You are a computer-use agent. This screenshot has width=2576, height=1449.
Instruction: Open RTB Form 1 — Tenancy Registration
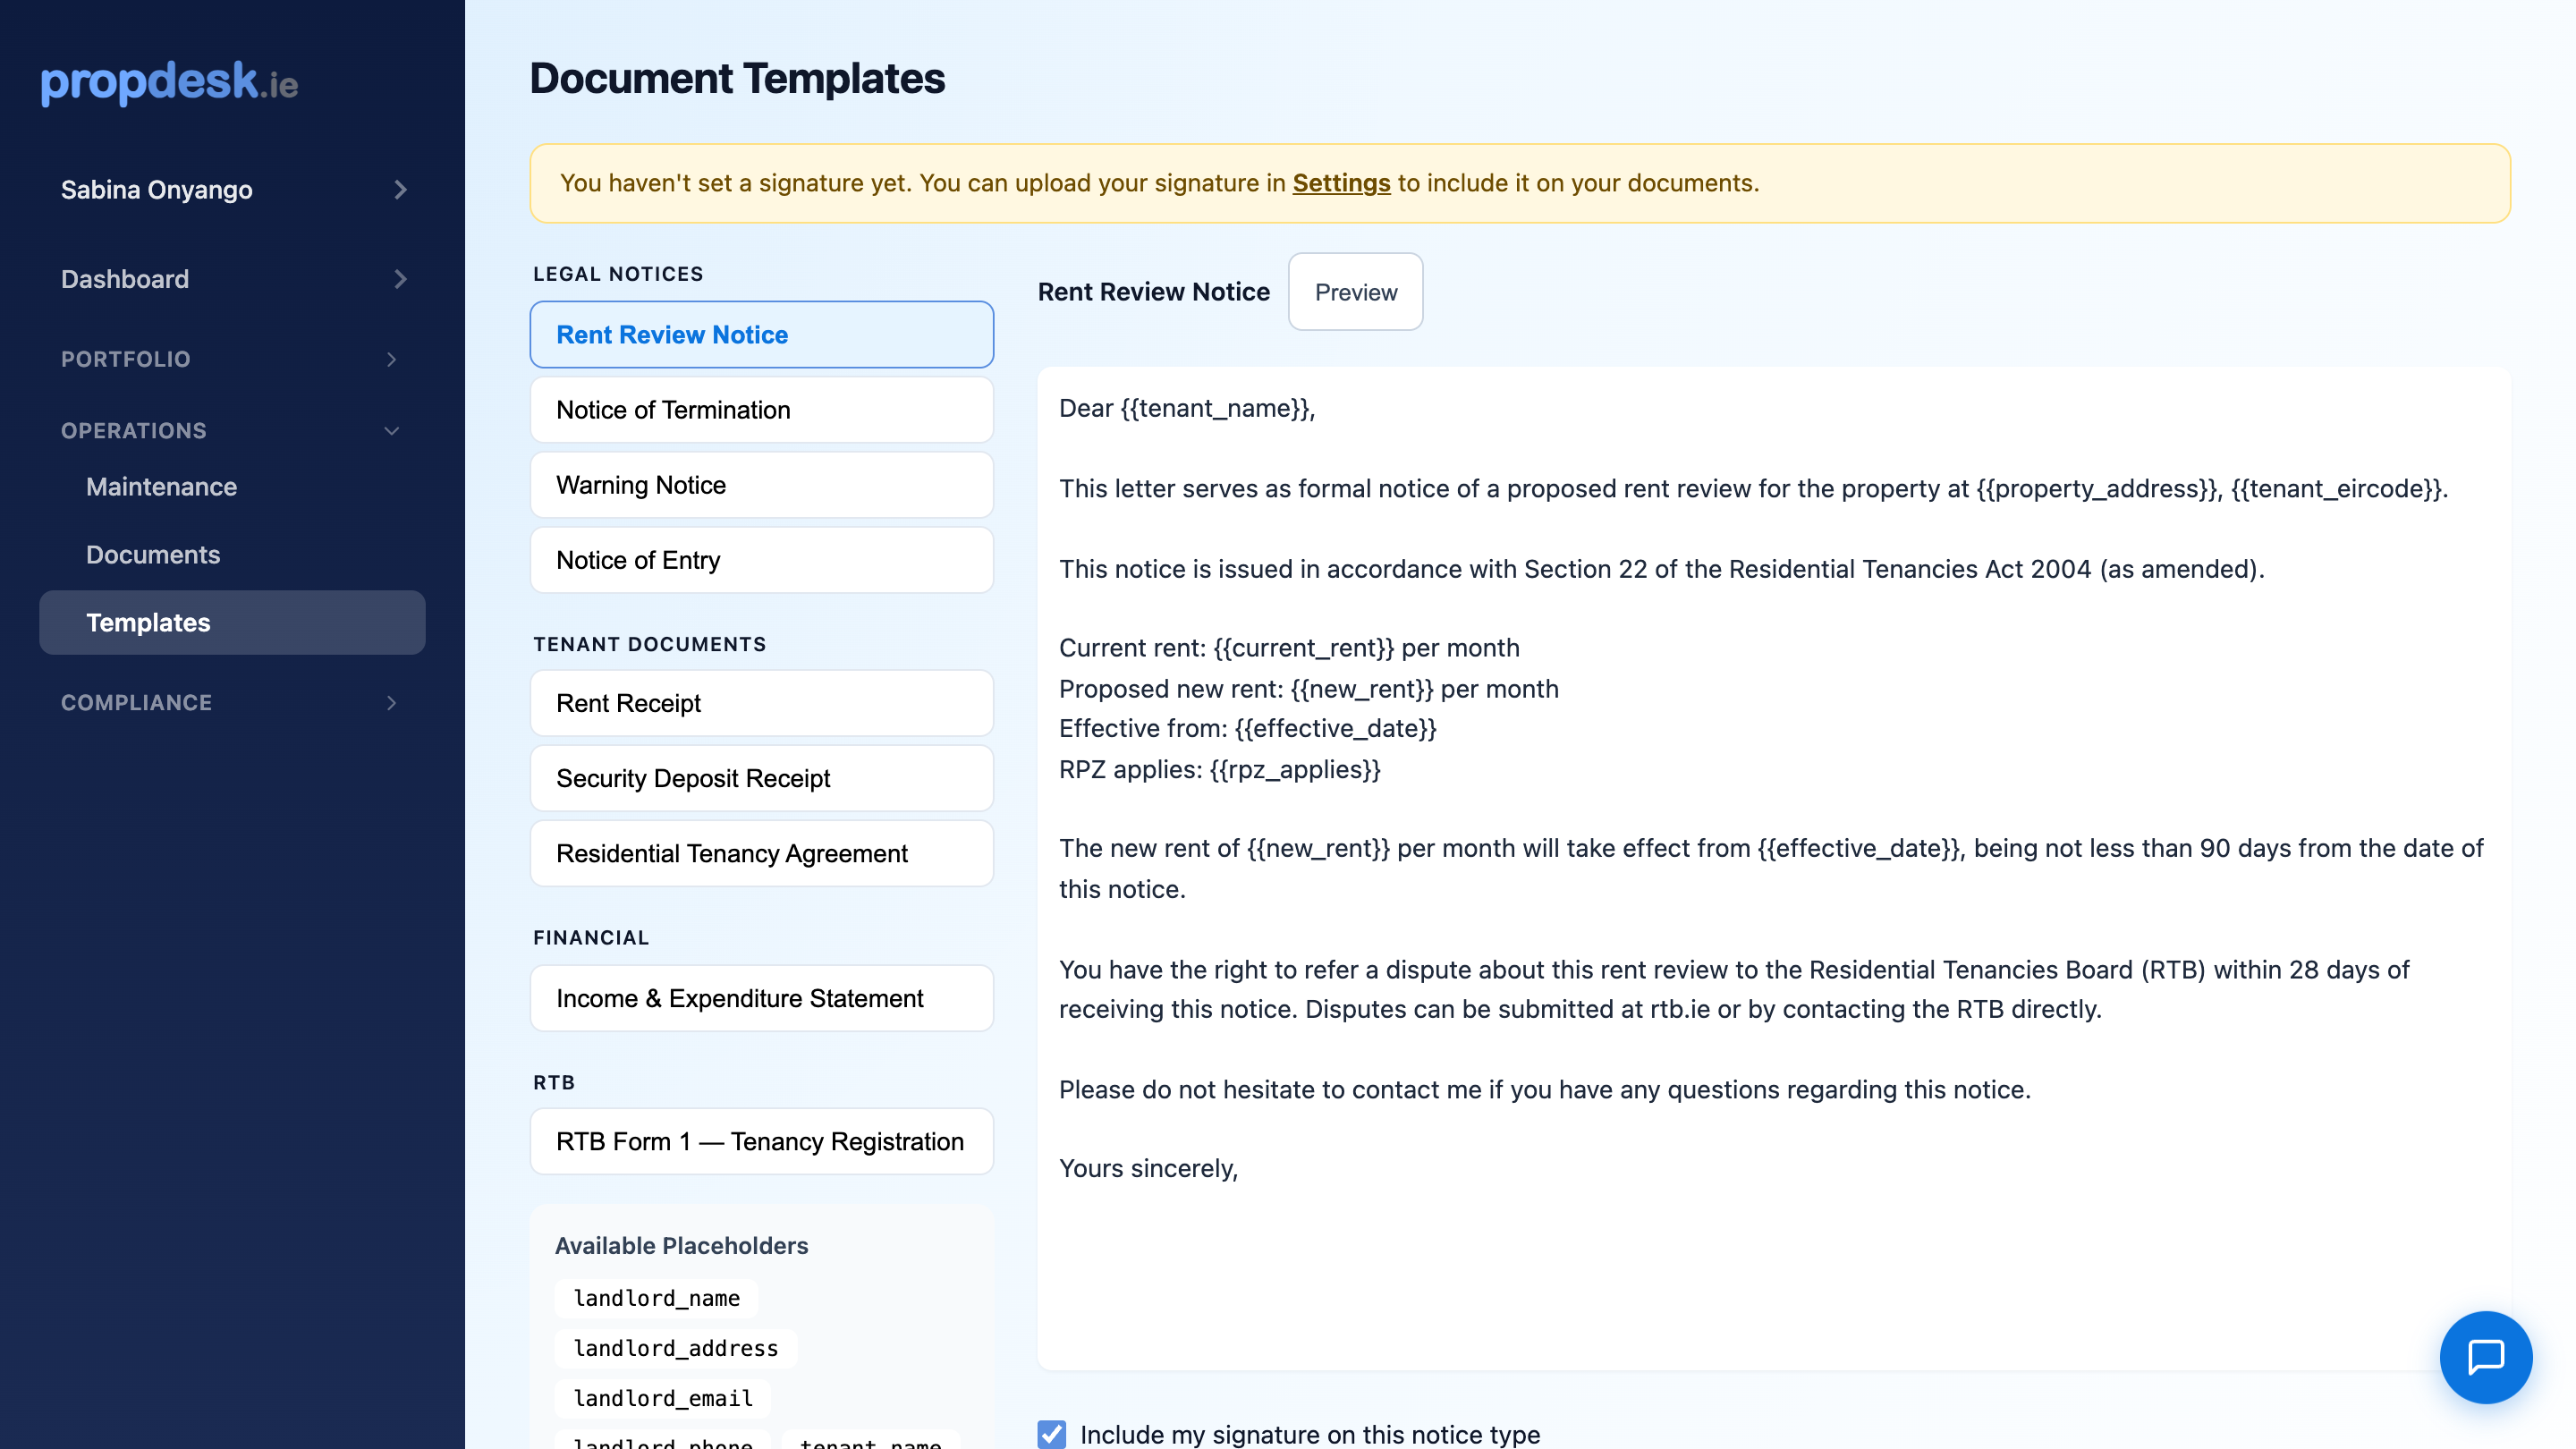point(761,1141)
